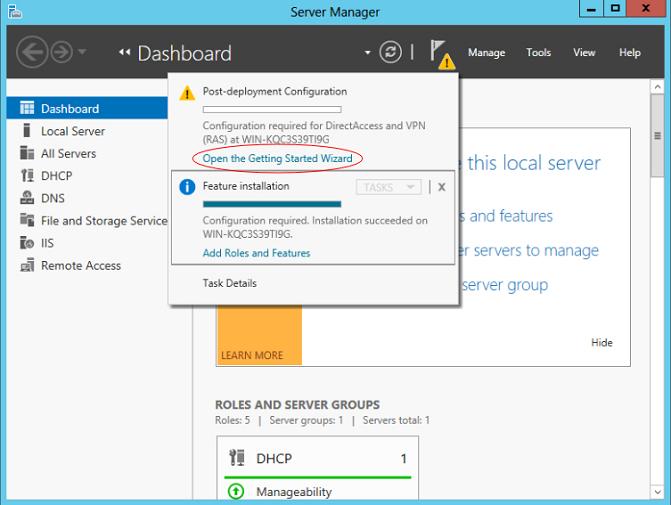Click Open the Getting Started Wizard

point(277,159)
